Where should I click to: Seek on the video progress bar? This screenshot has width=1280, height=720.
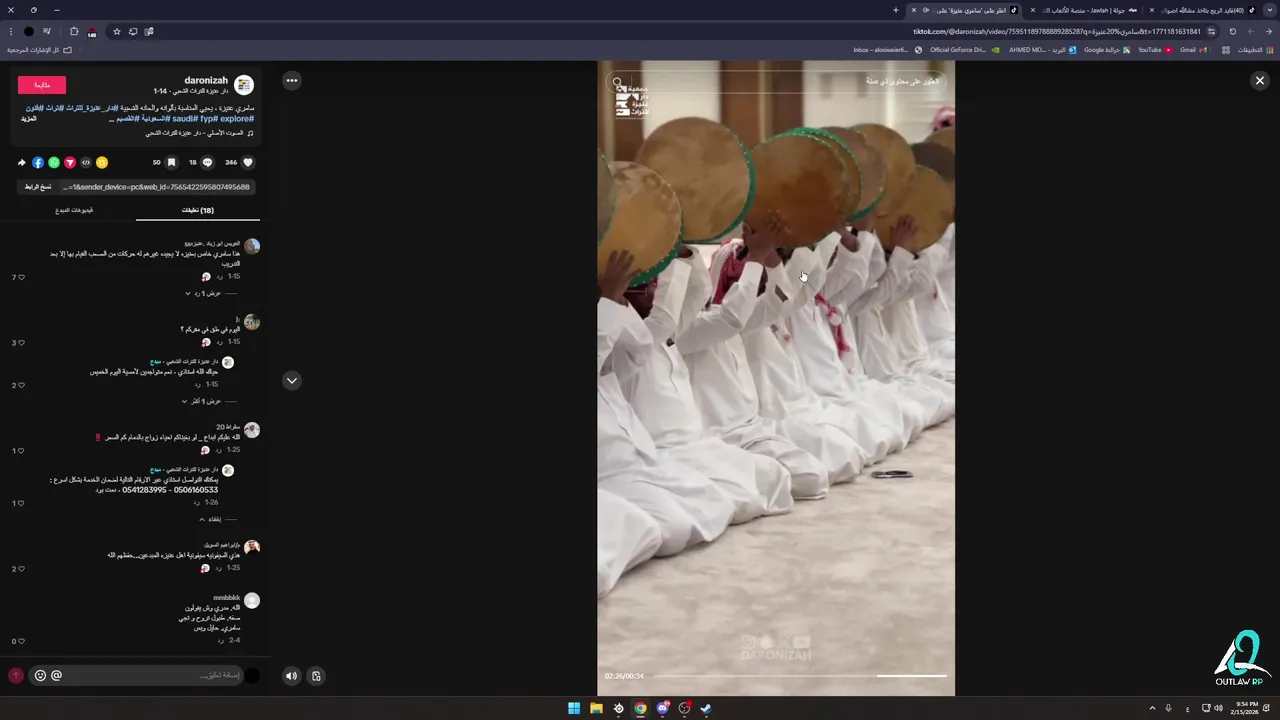pos(800,676)
